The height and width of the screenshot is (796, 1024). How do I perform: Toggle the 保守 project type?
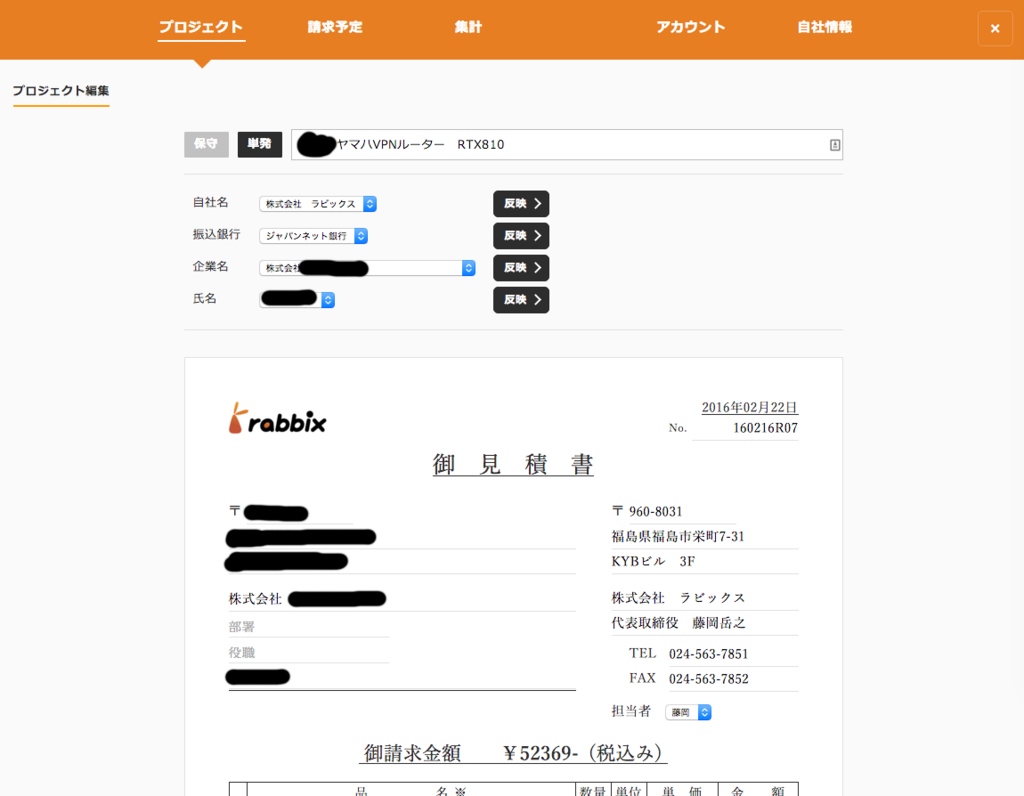[206, 144]
